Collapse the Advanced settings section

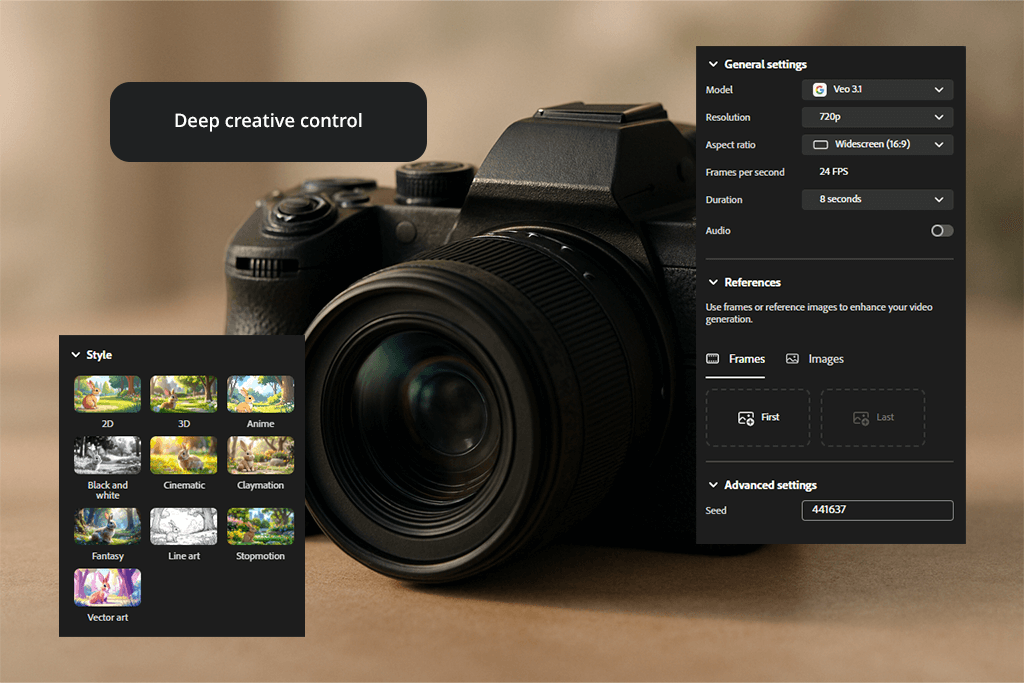[x=713, y=484]
